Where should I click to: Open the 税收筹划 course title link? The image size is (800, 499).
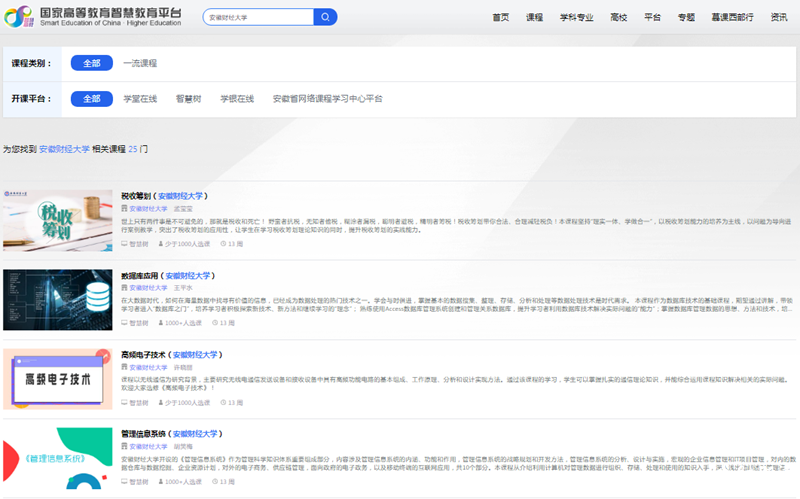click(x=135, y=196)
